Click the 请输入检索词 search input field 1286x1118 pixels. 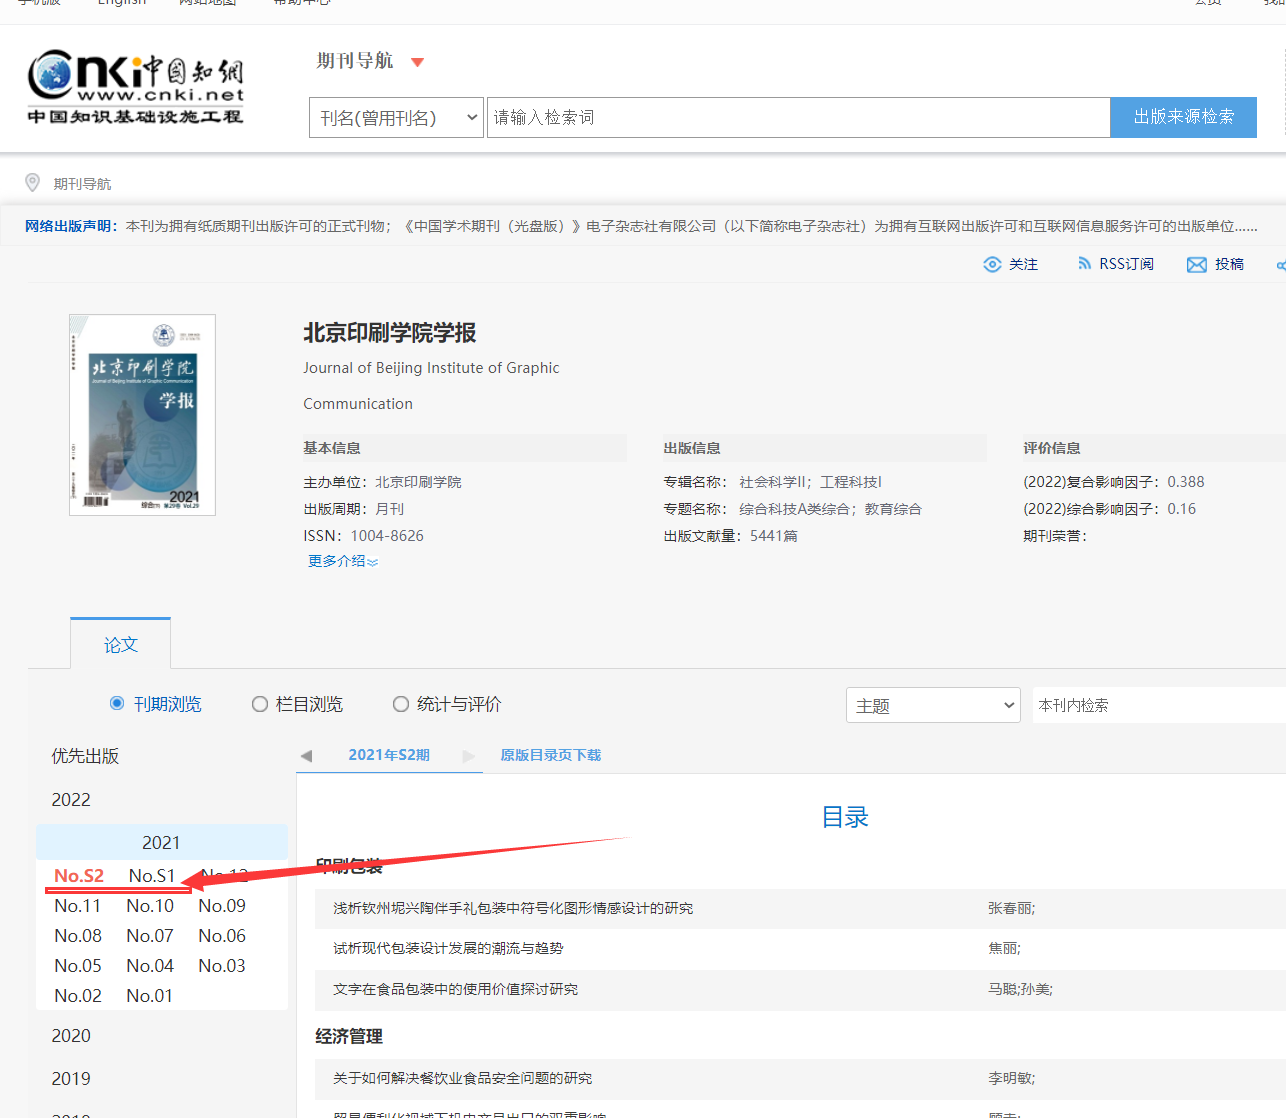pos(798,118)
